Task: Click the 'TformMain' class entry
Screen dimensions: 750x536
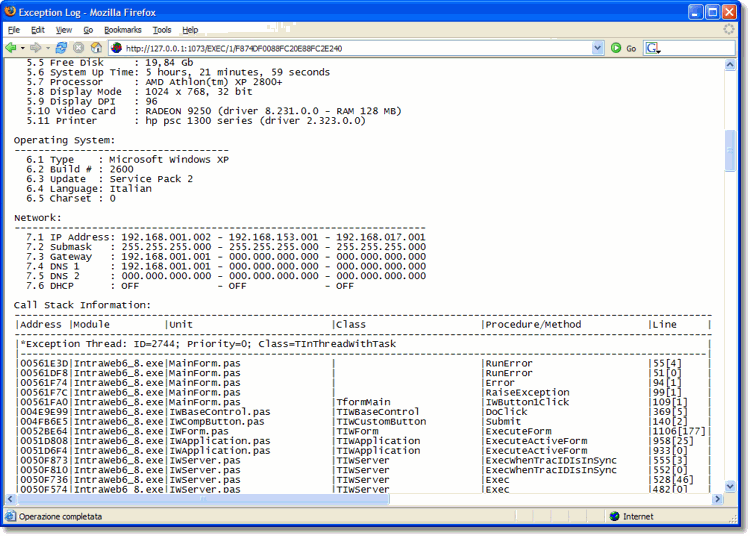Action: coord(363,402)
